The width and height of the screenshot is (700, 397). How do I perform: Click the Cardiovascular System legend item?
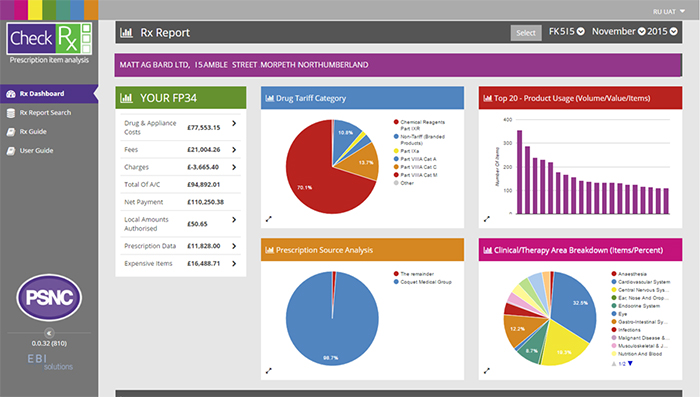click(641, 282)
